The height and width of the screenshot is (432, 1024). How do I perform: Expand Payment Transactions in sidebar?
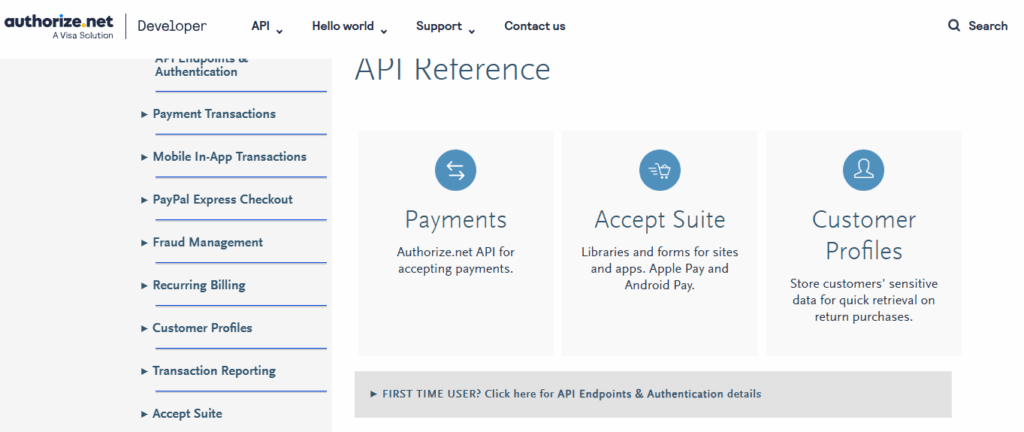pos(208,114)
